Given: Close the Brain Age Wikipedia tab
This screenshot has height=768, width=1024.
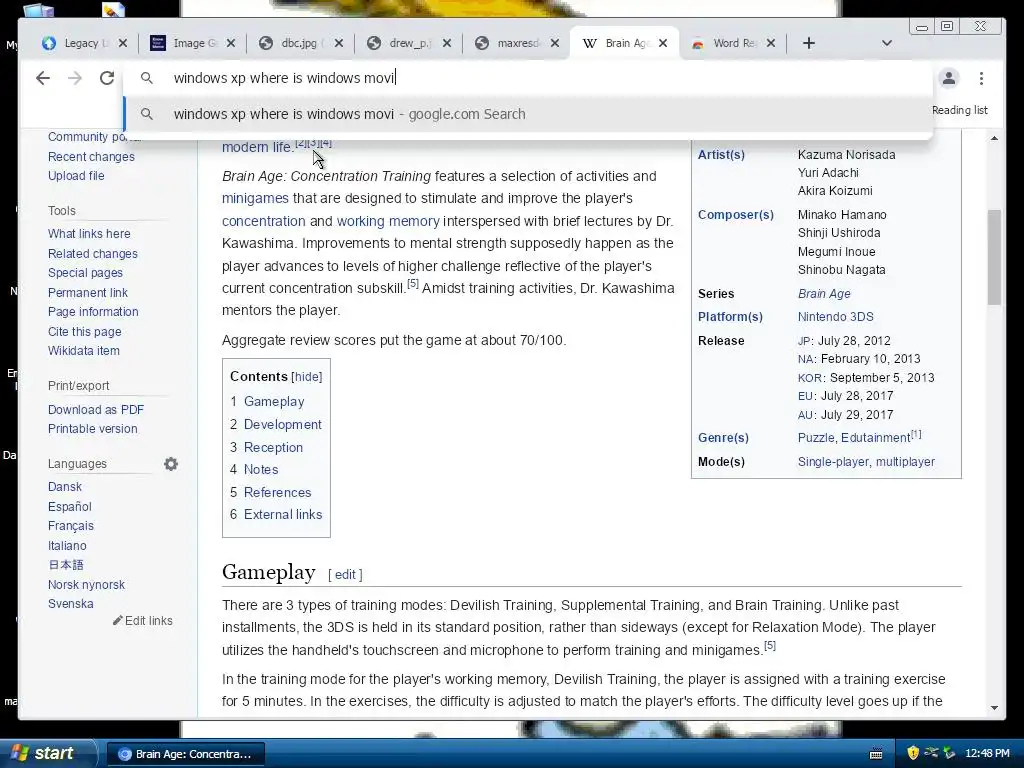Looking at the screenshot, I should coord(663,43).
